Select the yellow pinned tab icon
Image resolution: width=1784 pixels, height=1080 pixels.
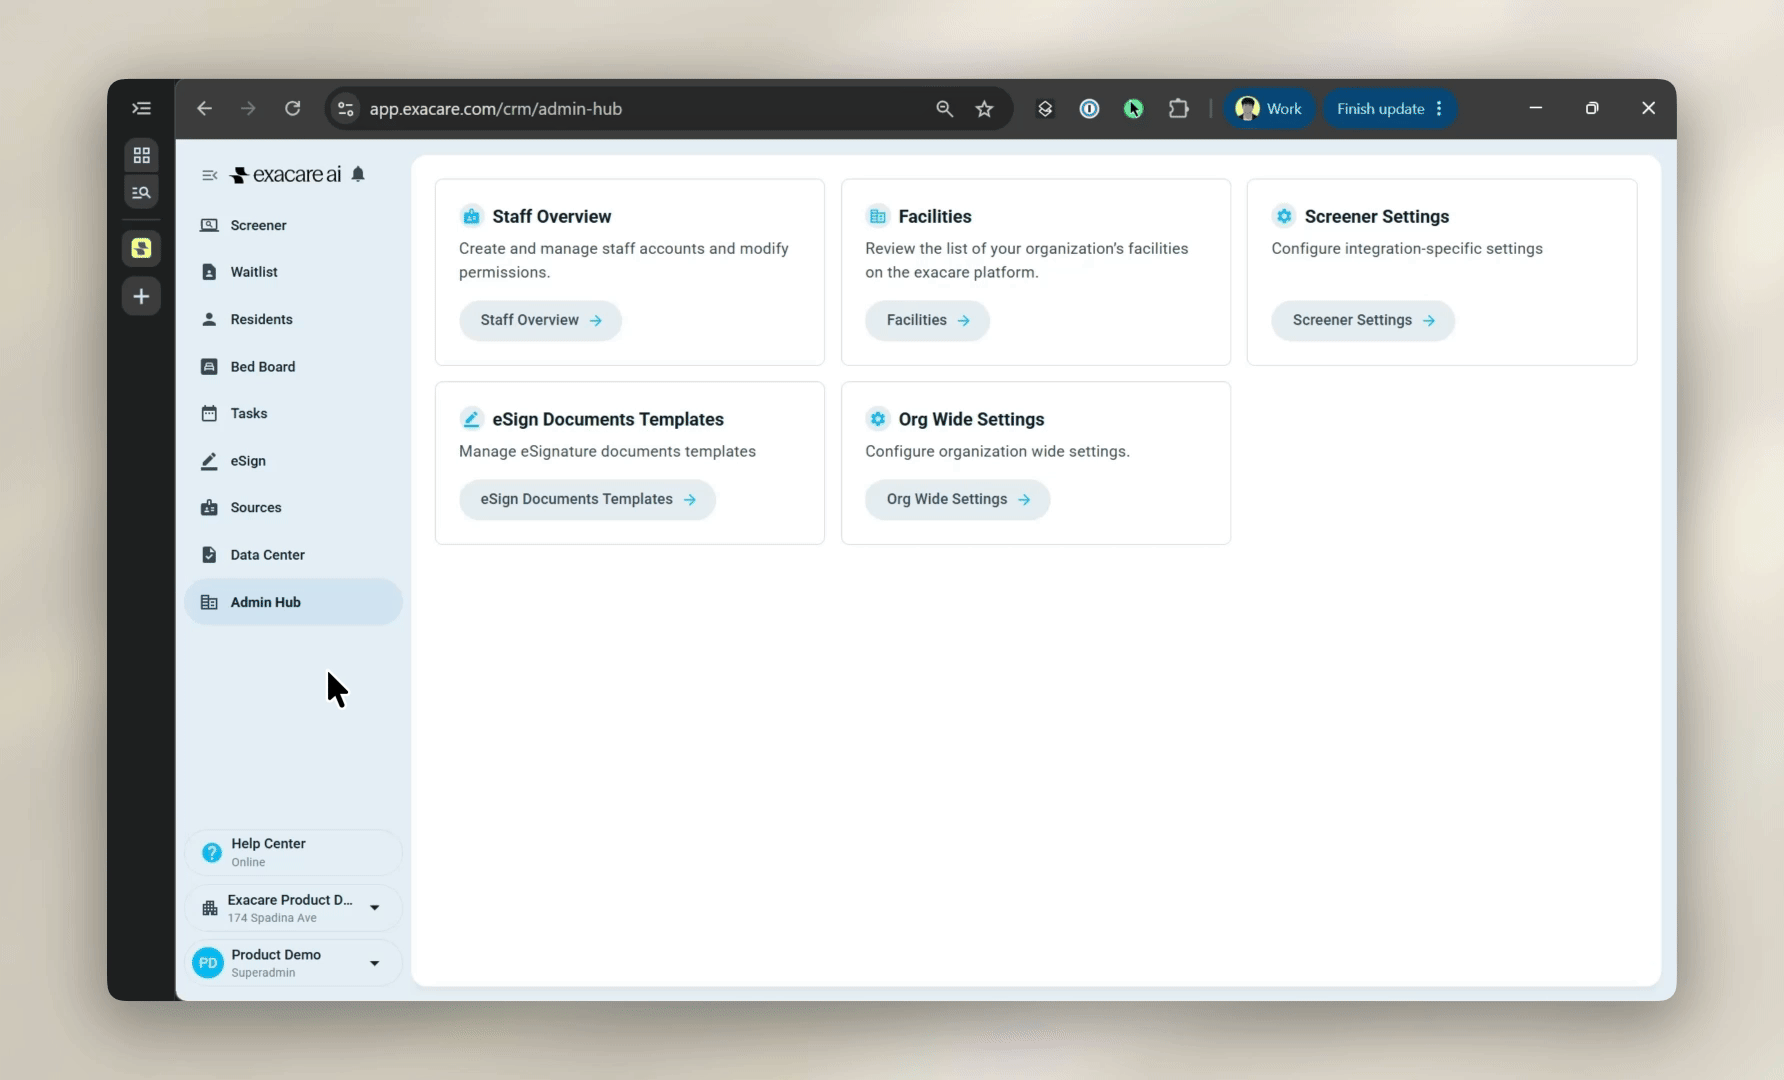[x=141, y=248]
